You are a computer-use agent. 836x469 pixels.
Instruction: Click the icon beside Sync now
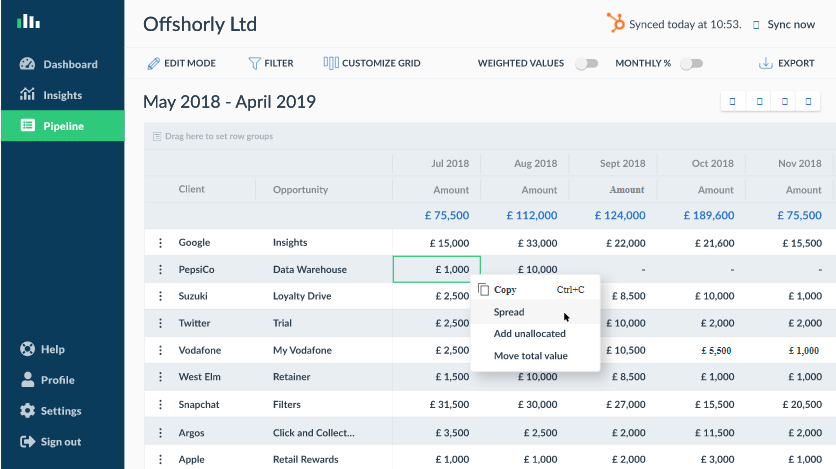[756, 25]
